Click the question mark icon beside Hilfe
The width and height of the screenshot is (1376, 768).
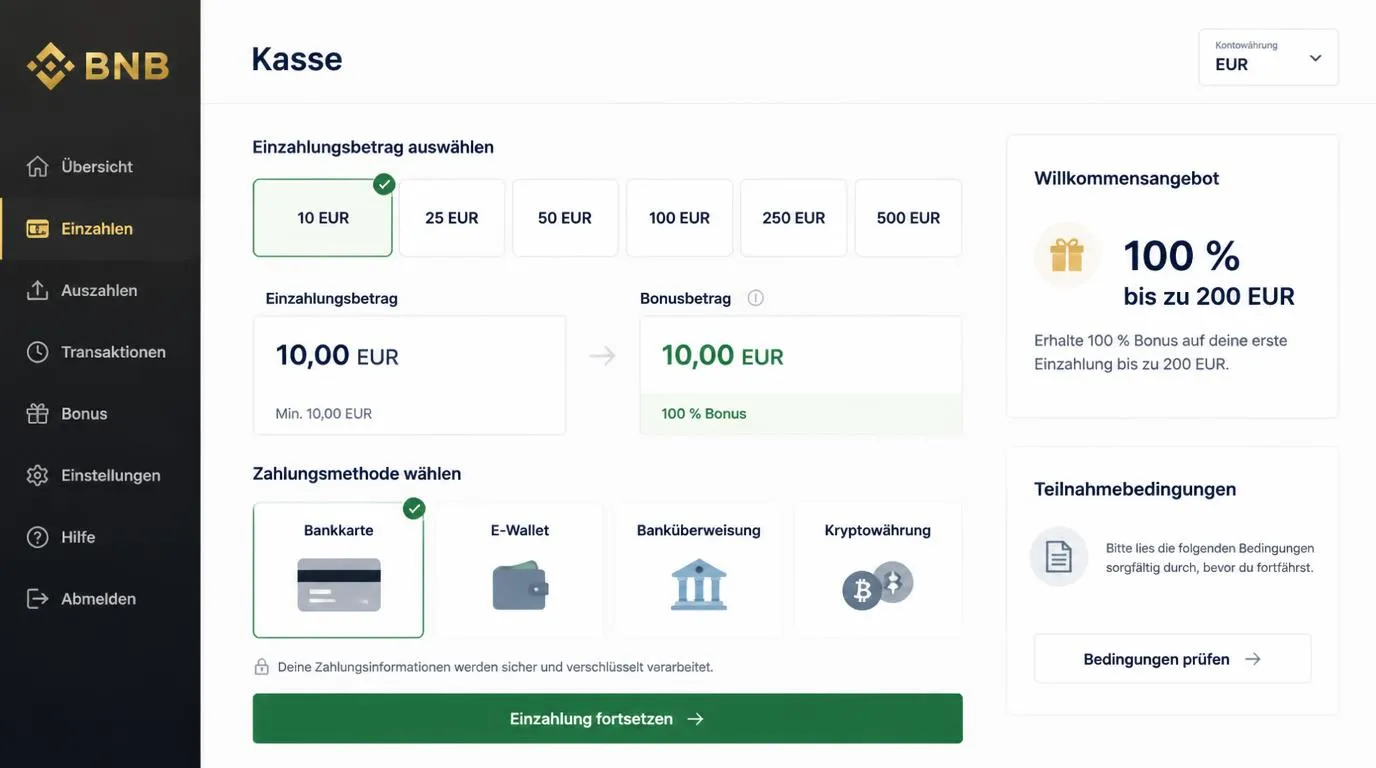(x=37, y=537)
